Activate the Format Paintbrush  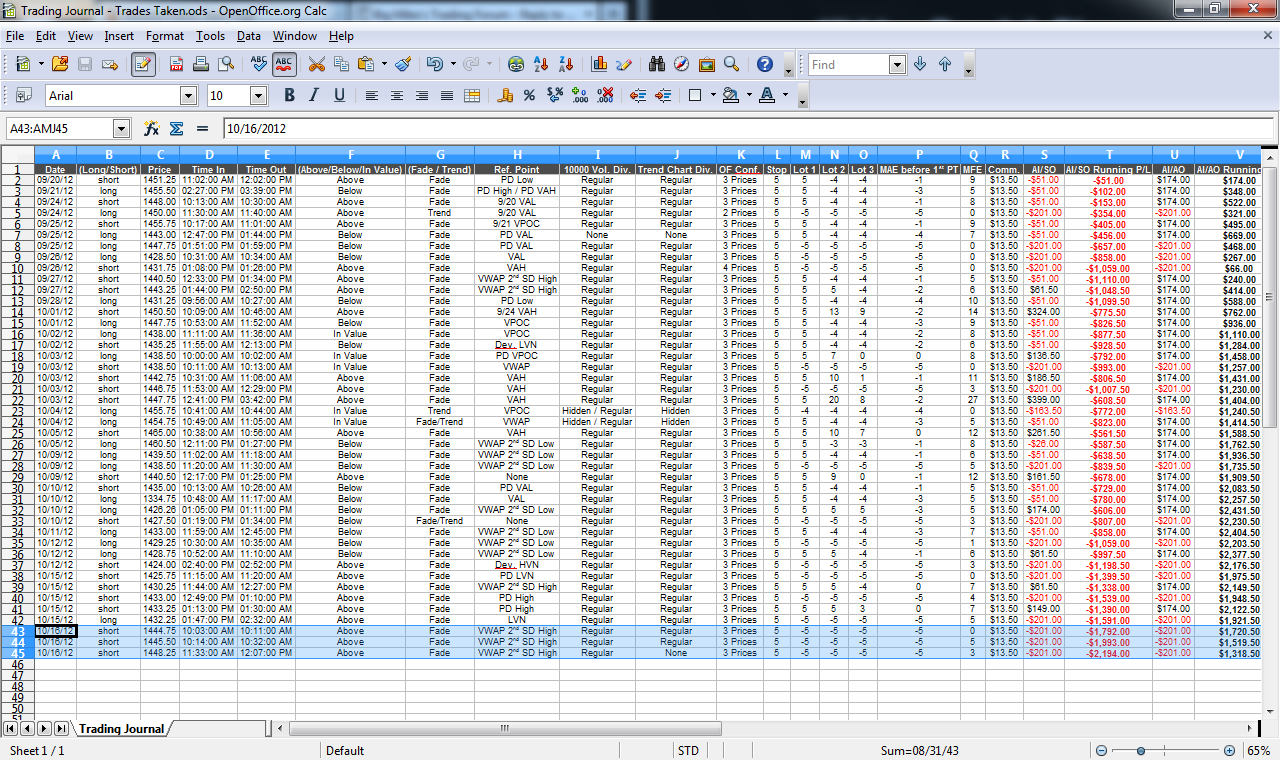pyautogui.click(x=403, y=65)
